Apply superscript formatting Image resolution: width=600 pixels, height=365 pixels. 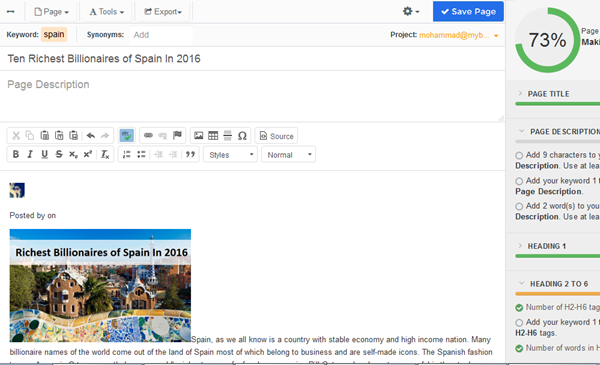(88, 154)
